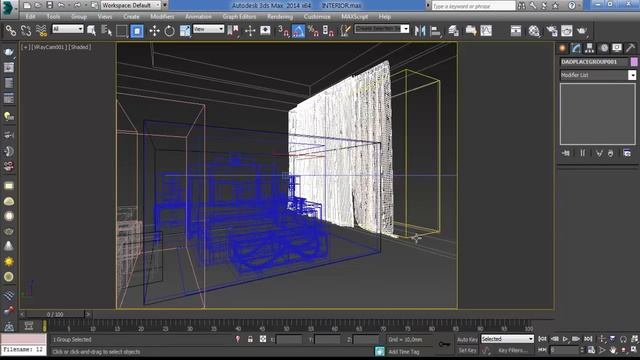Viewport: 640px width, 360px height.
Task: Toggle the Selection Lock padlock
Action: 250,339
